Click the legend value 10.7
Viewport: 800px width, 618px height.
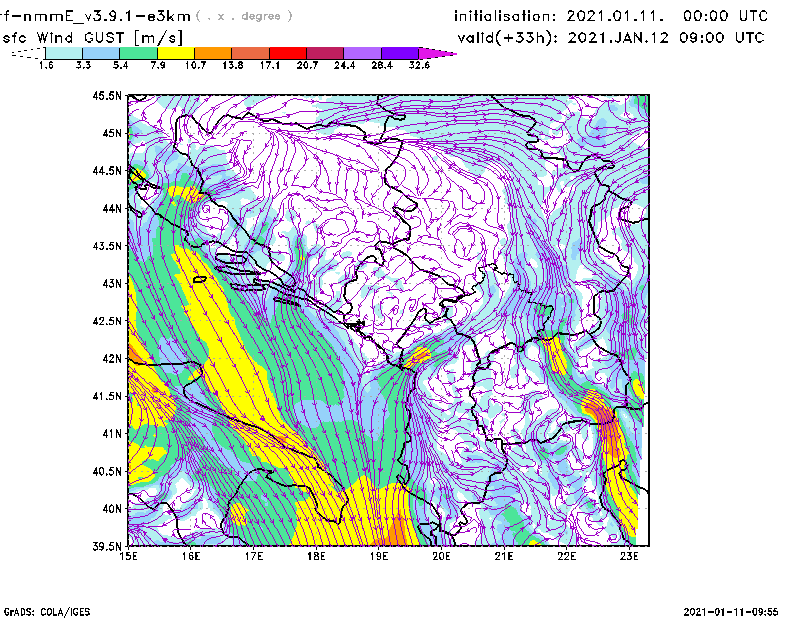click(195, 65)
